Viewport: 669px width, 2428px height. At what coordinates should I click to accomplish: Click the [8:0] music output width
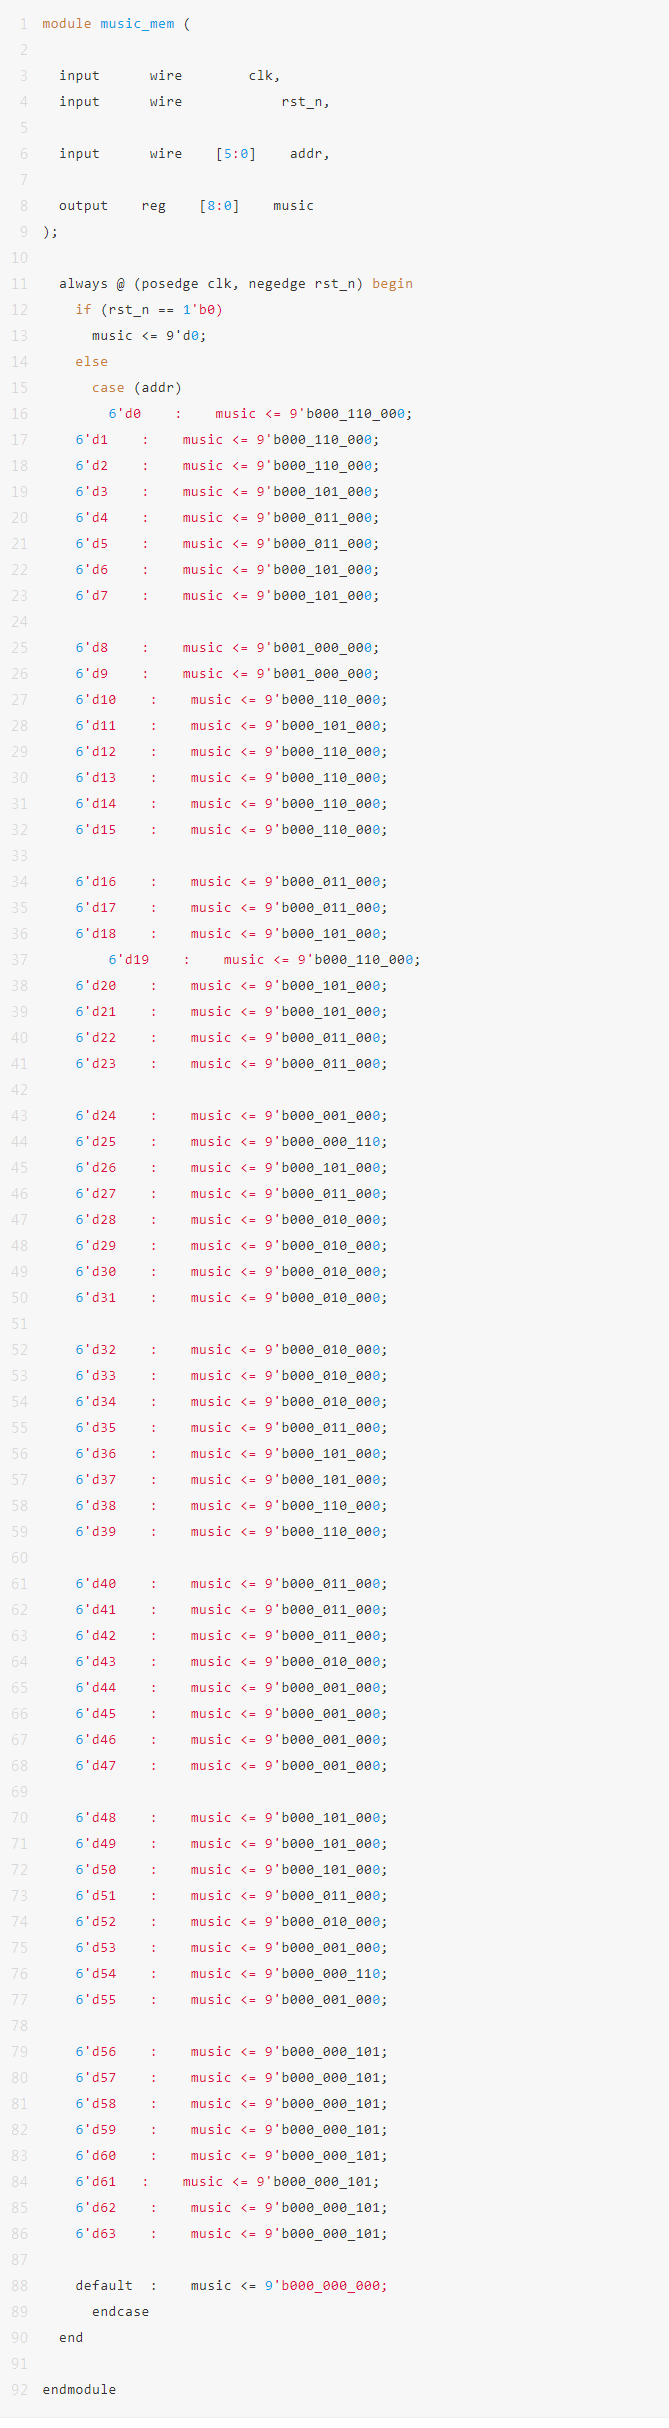click(220, 205)
